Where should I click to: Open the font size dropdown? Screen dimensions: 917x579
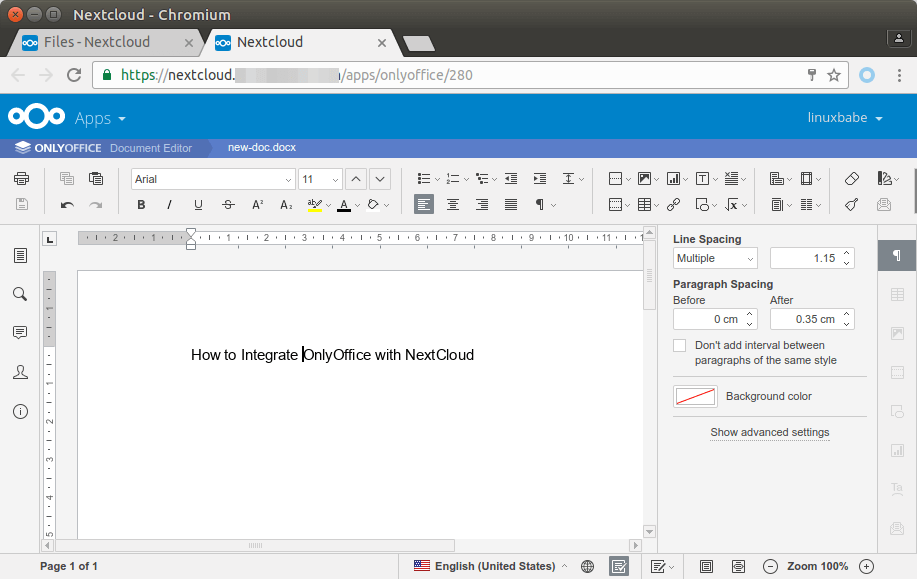click(334, 178)
